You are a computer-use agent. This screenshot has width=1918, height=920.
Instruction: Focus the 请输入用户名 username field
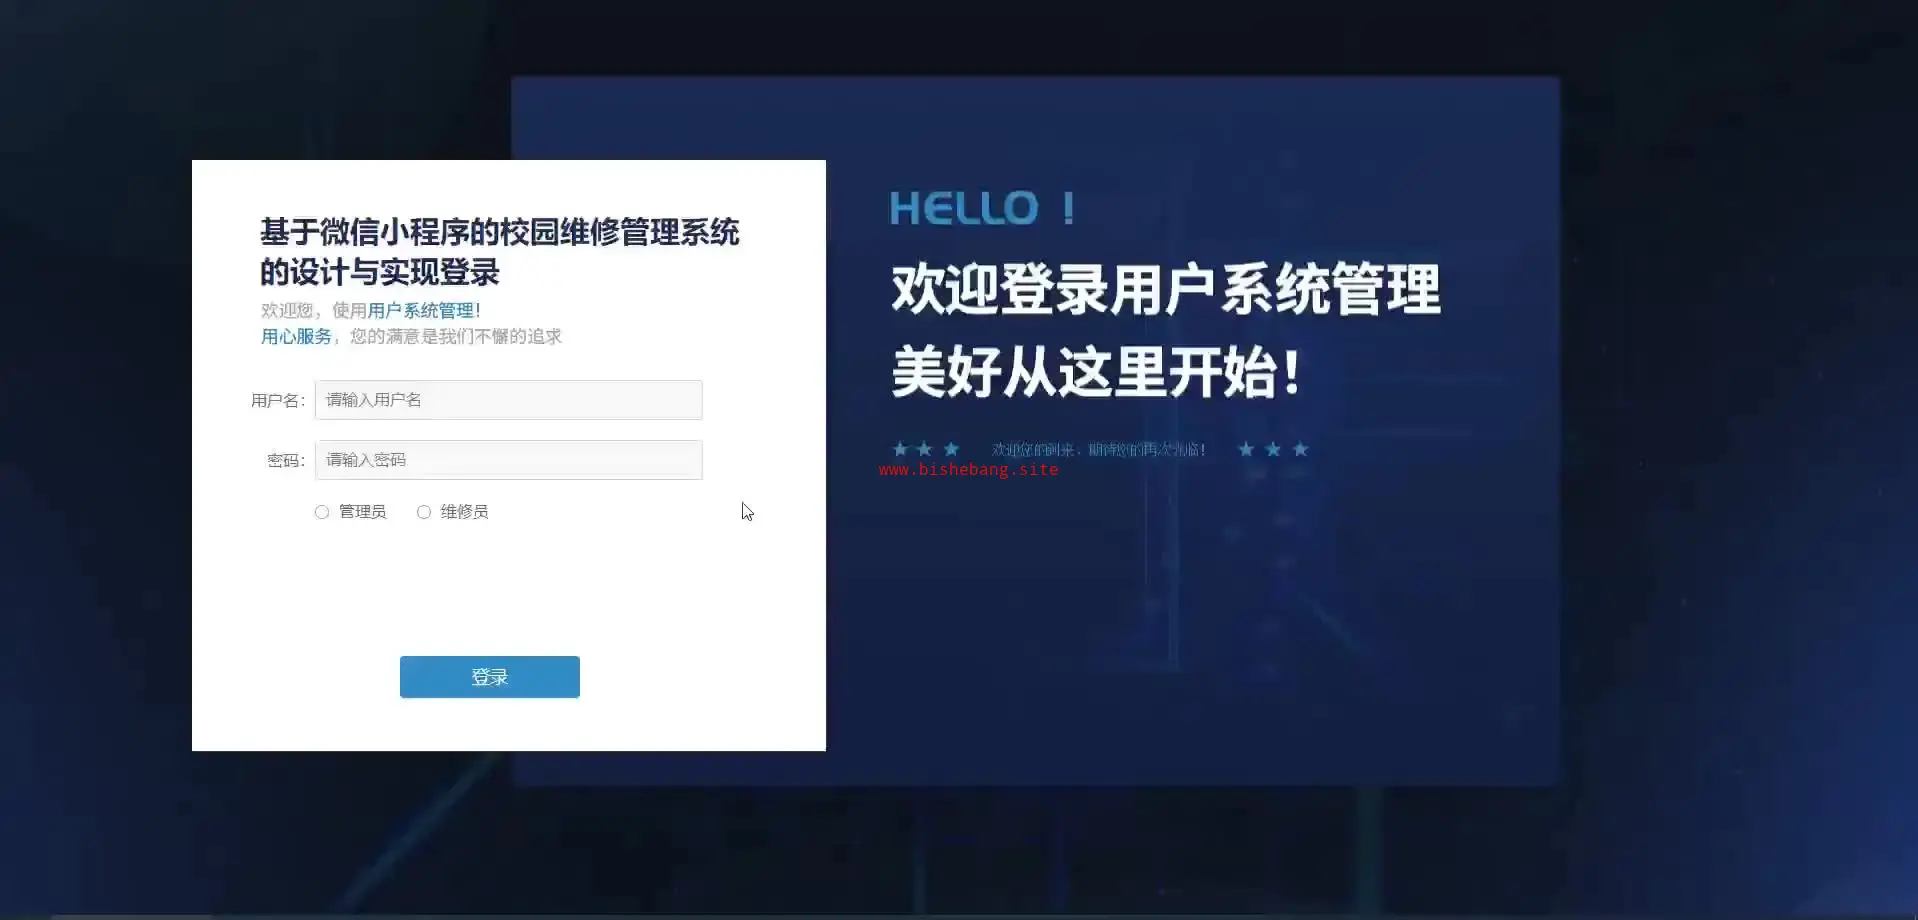509,400
